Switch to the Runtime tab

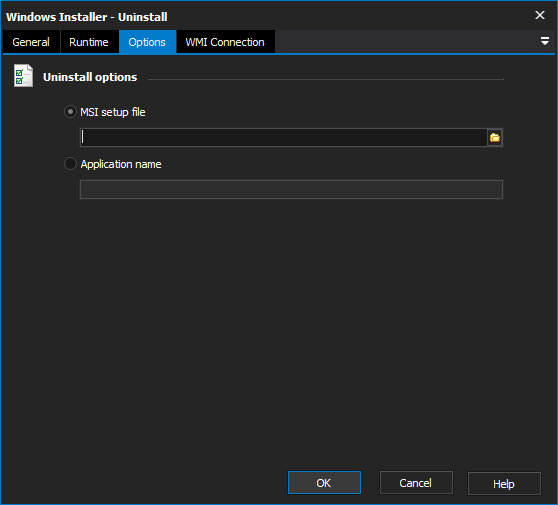[x=89, y=42]
